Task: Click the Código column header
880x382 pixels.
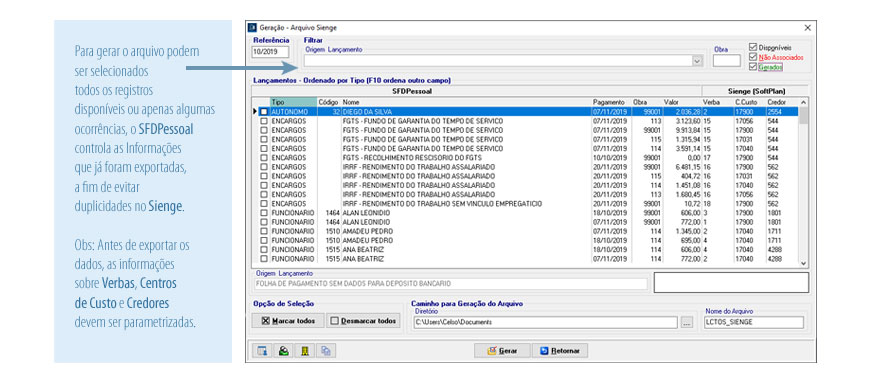Action: [329, 103]
